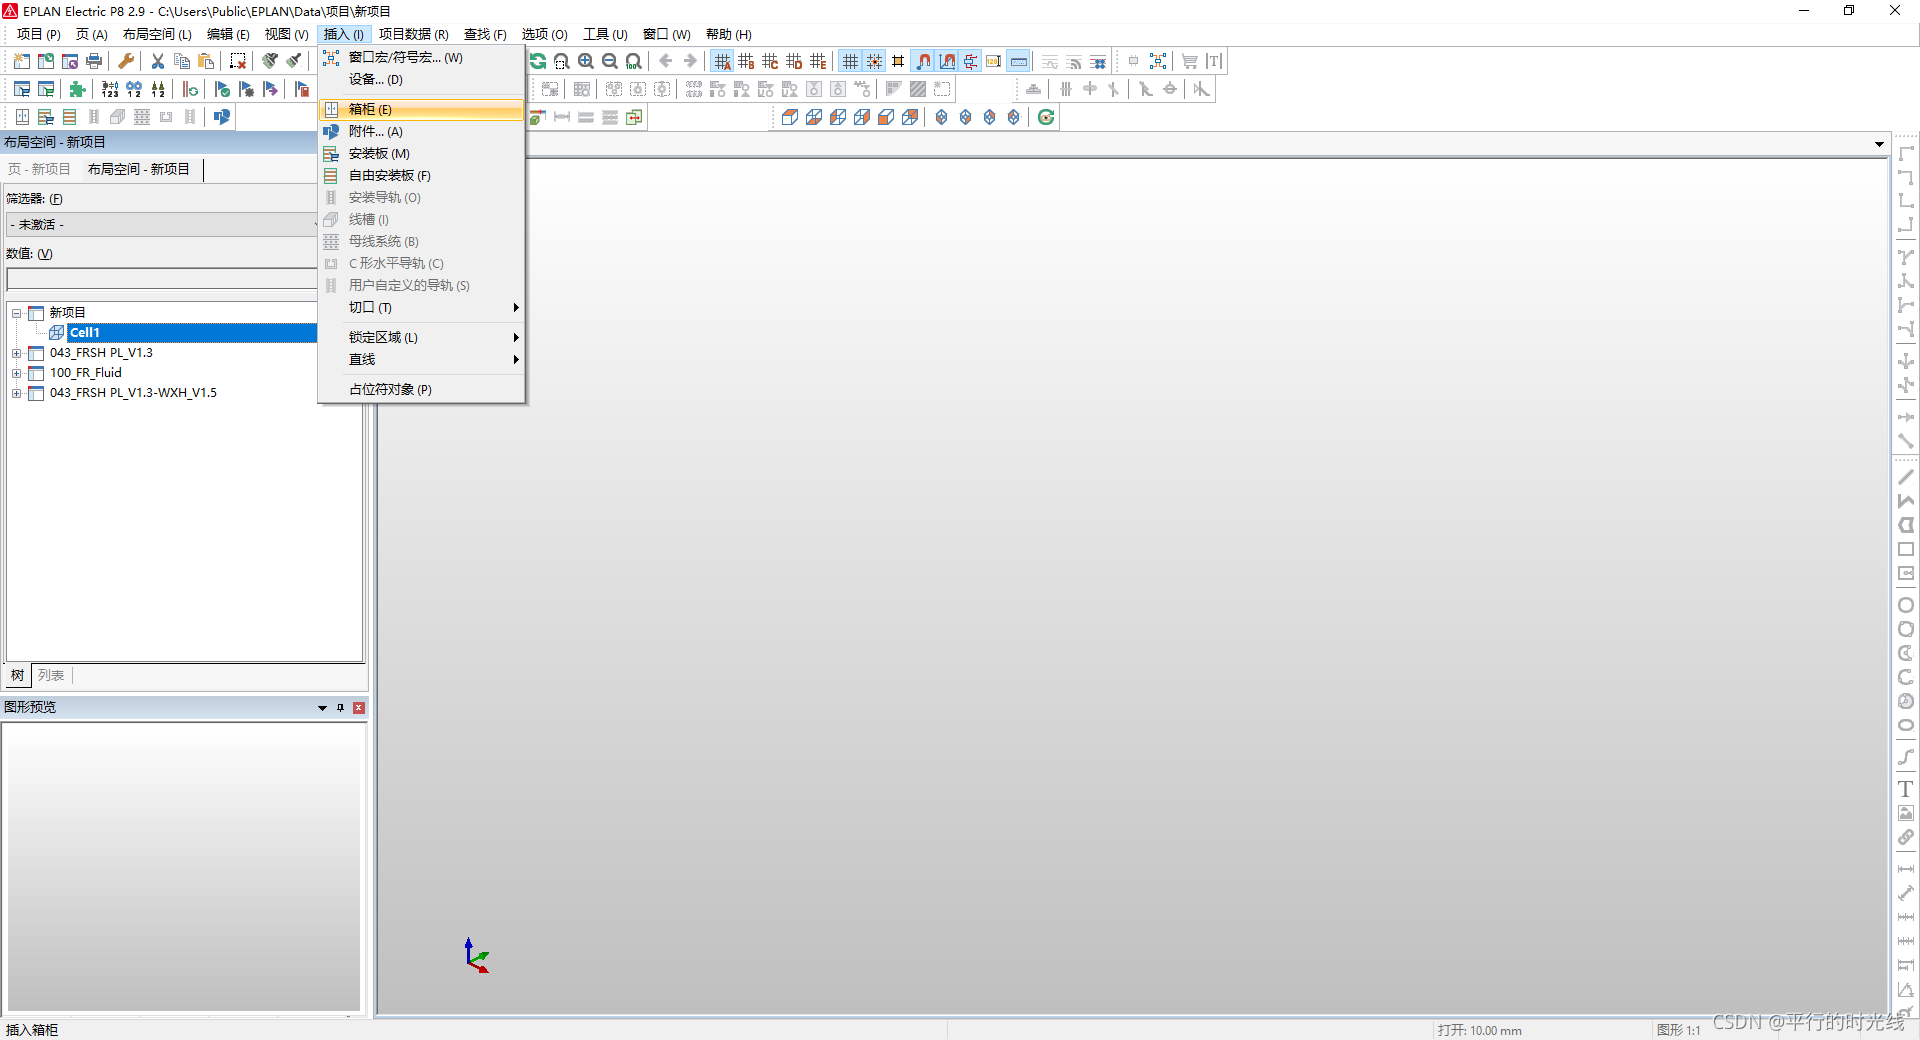The height and width of the screenshot is (1040, 1920).
Task: Choose 自由安装板 (F) menu item
Action: click(422, 175)
